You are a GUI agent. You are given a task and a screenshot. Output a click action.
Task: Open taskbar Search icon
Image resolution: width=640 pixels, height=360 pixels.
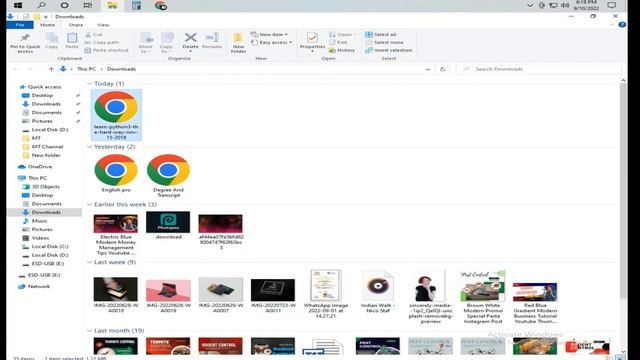[41, 5]
